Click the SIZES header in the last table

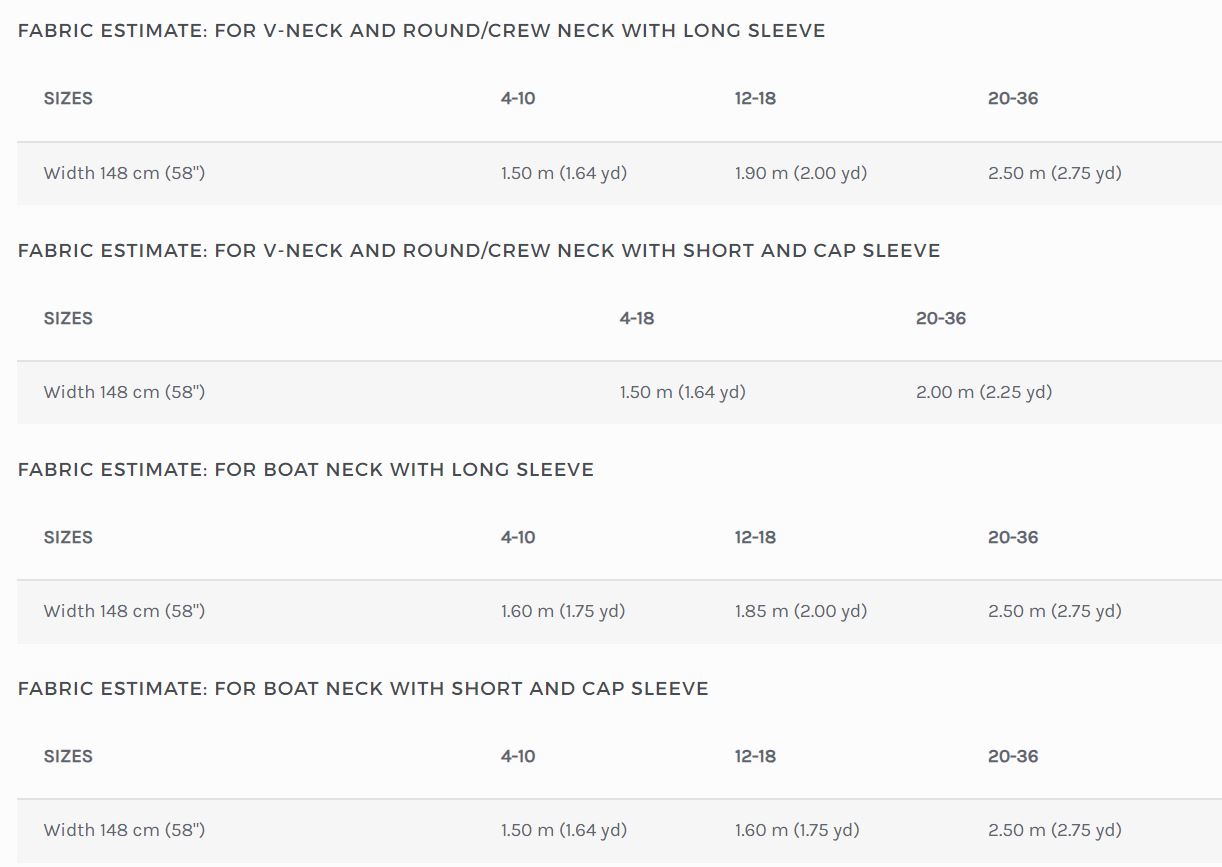68,756
